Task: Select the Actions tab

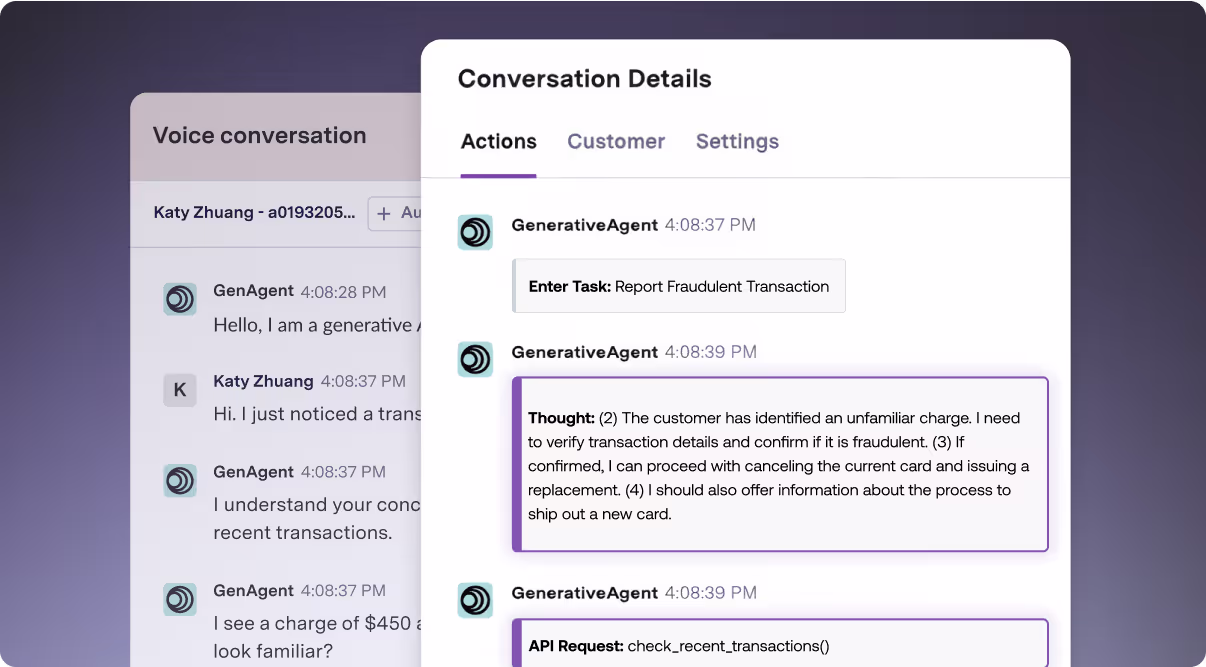Action: [498, 141]
